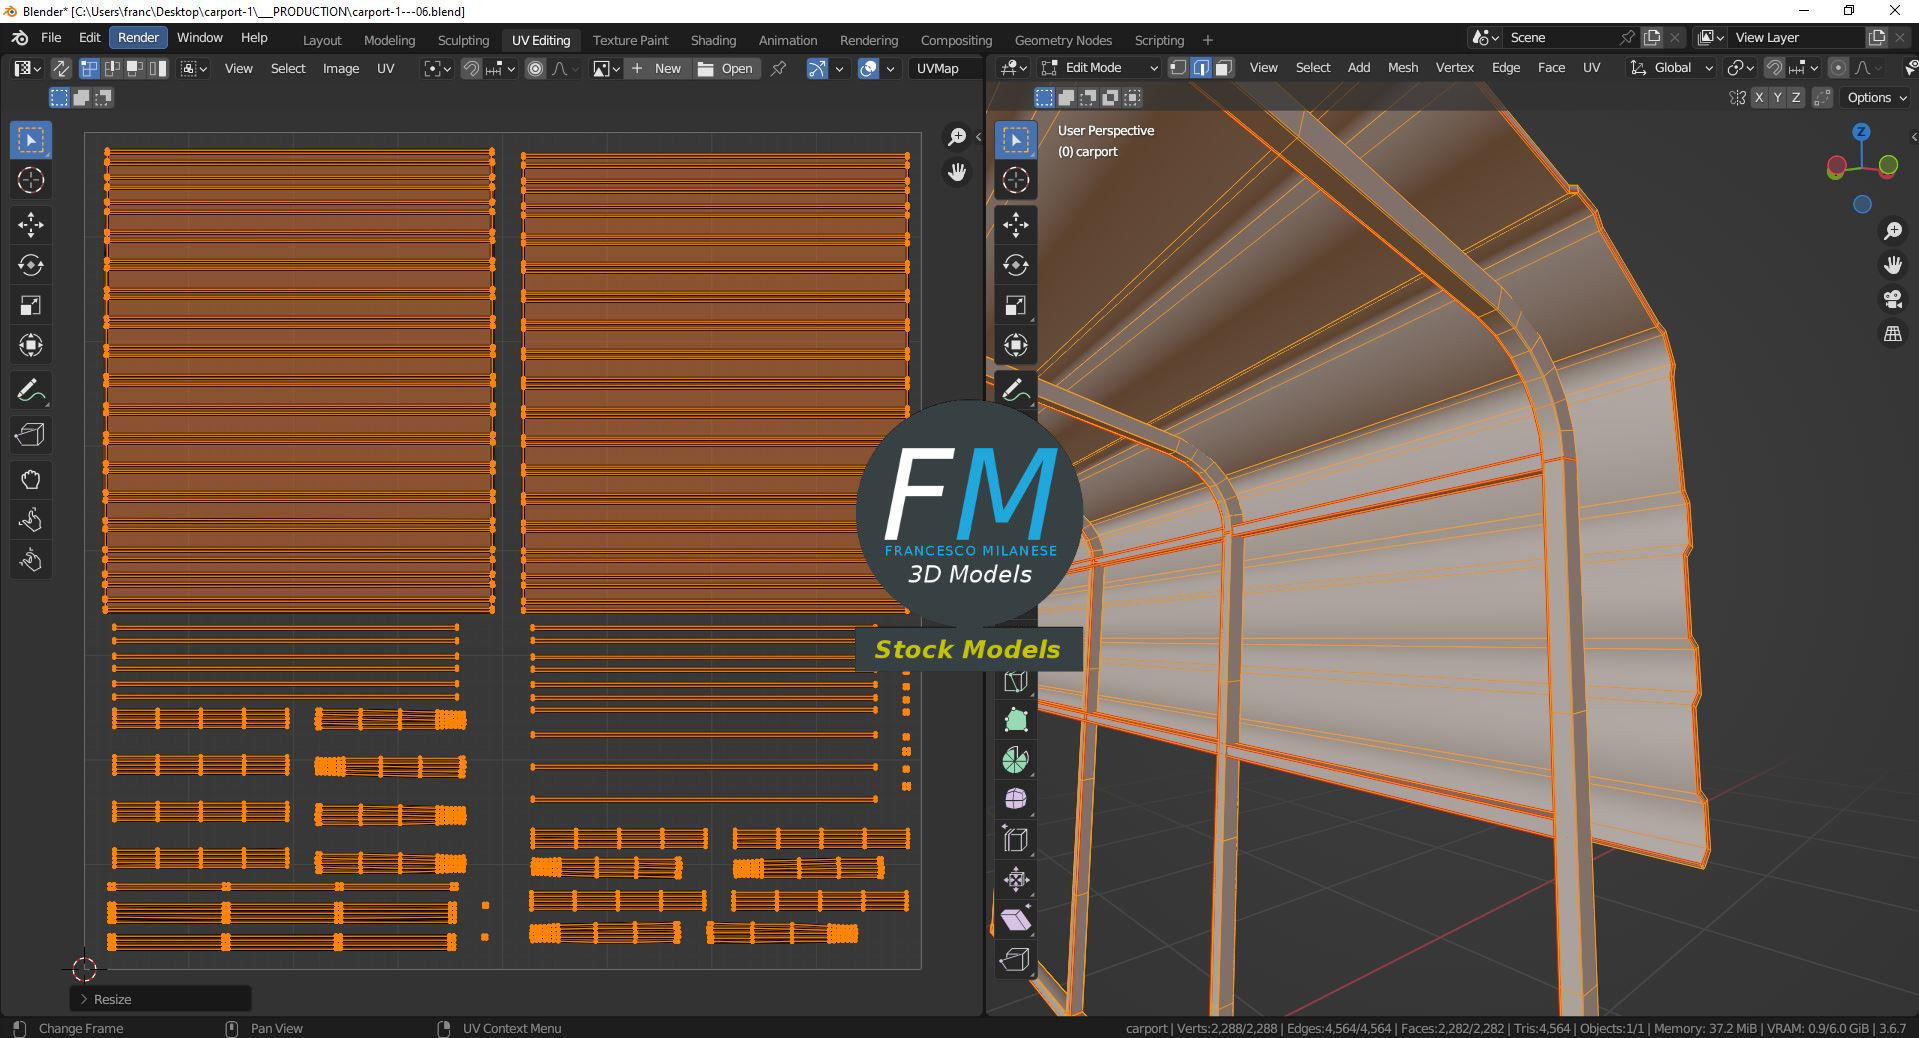Select the Transform tool in UV editor
This screenshot has width=1919, height=1038.
click(x=31, y=345)
